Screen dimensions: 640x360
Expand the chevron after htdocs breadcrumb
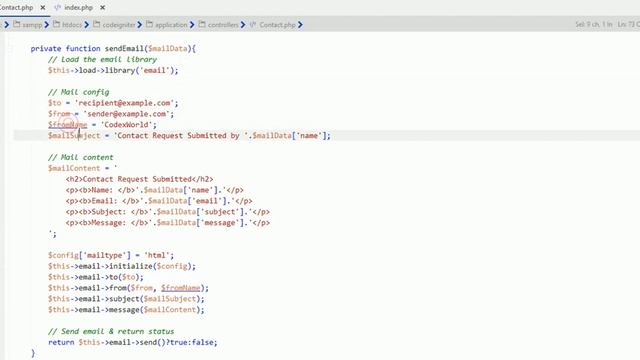[87, 25]
